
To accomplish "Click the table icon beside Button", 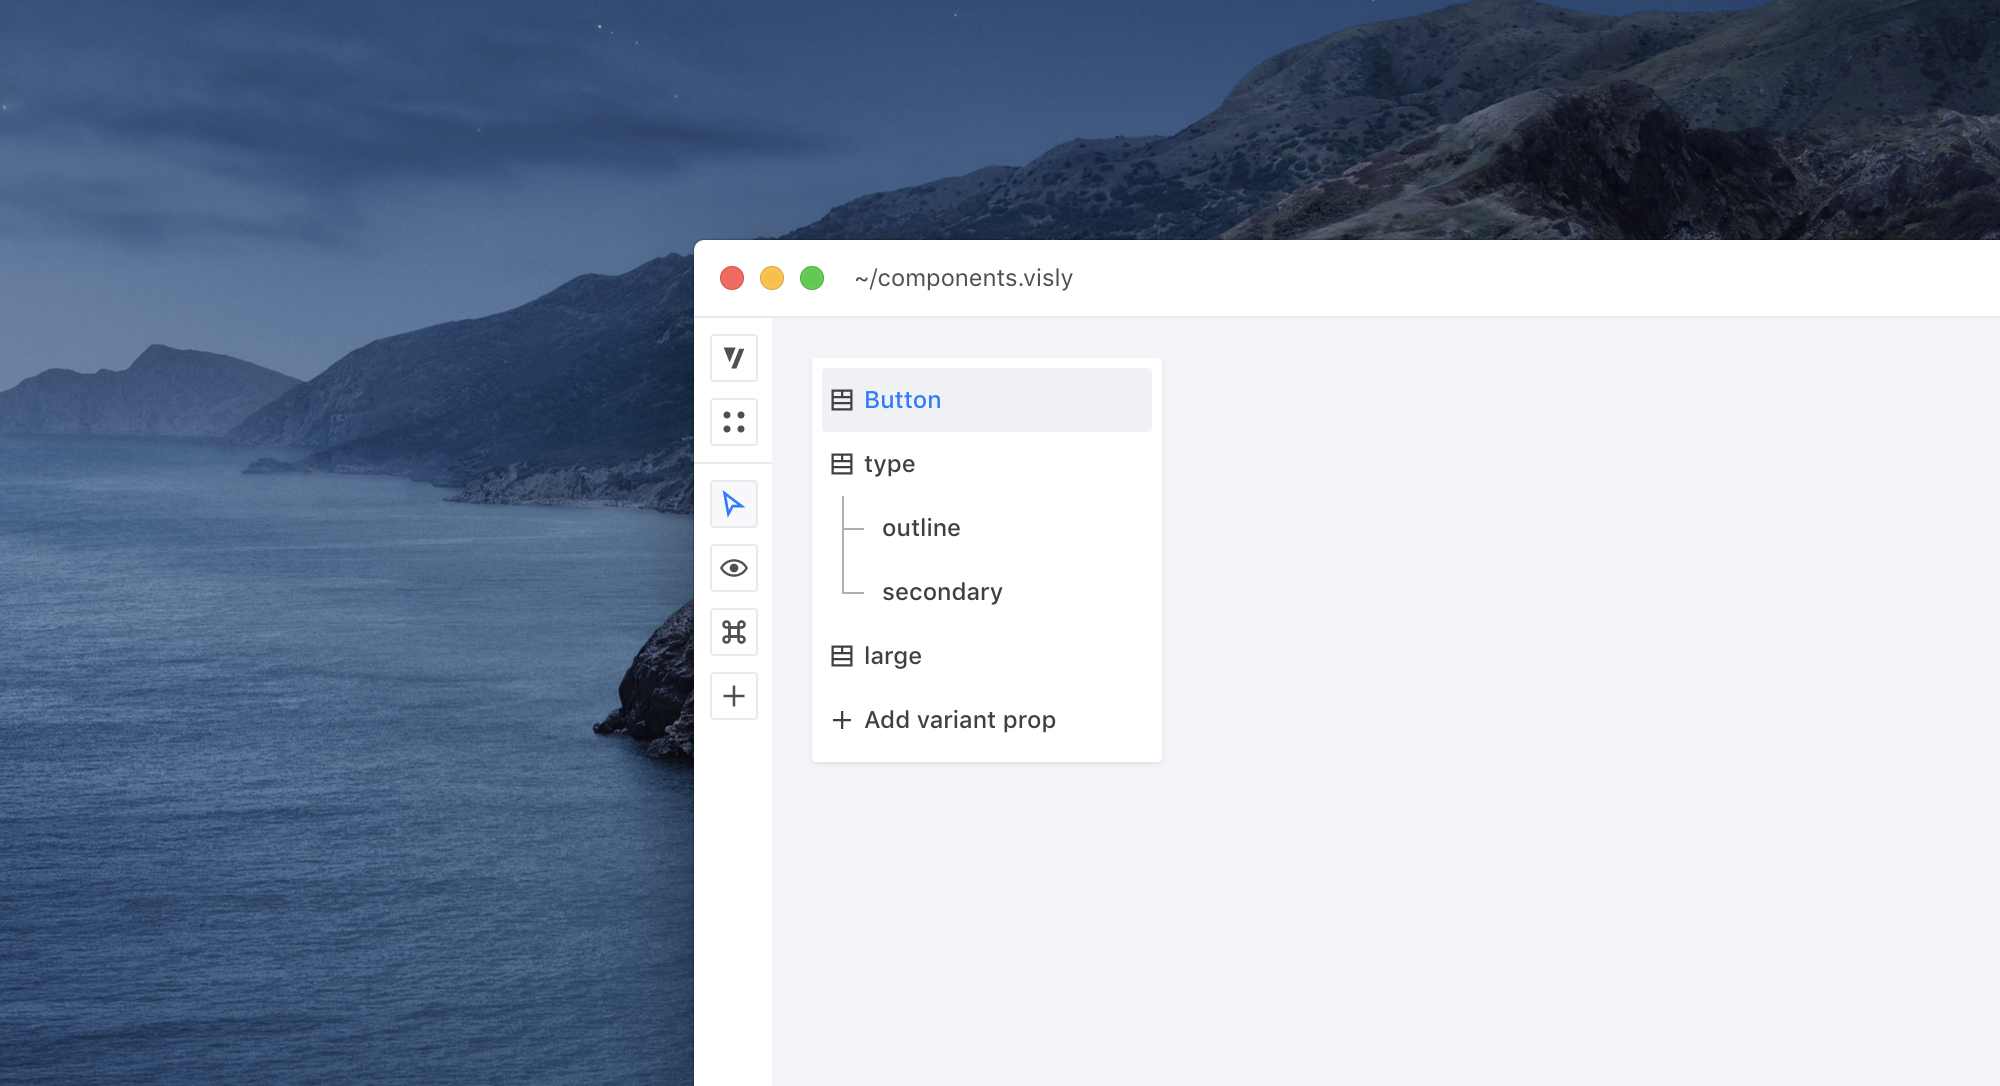I will [842, 400].
